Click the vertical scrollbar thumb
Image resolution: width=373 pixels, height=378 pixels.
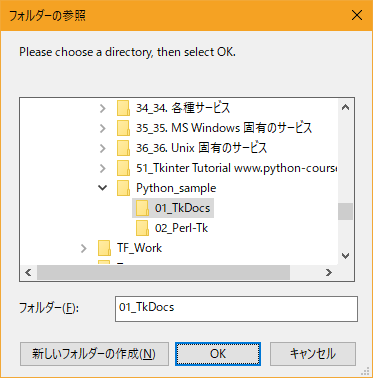(346, 212)
